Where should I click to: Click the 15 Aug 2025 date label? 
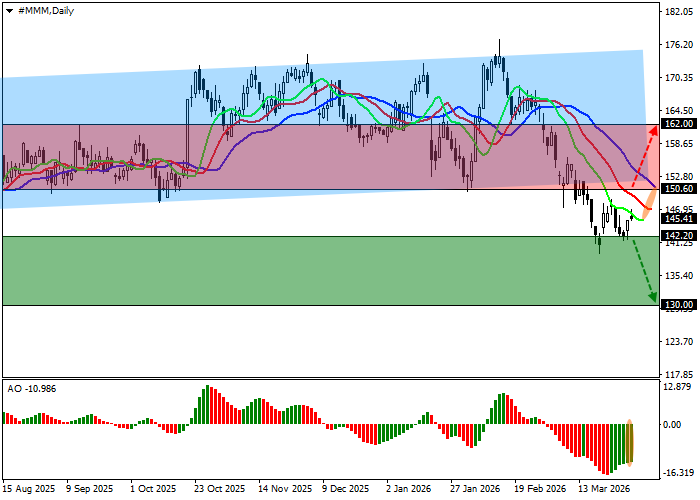coord(29,489)
